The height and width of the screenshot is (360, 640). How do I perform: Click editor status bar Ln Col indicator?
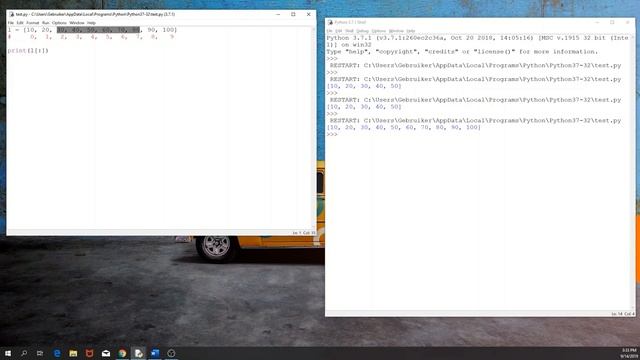tap(304, 233)
